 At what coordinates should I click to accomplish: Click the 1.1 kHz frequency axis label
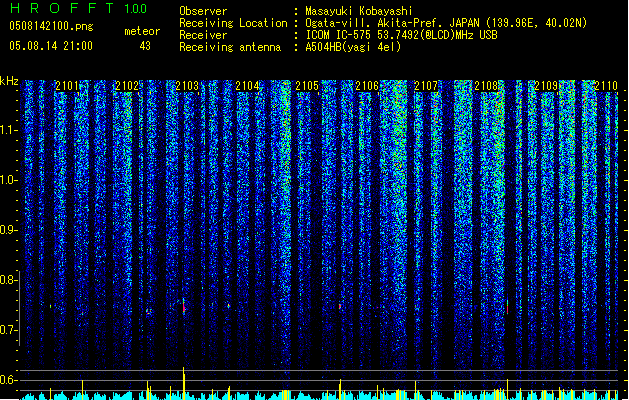pyautogui.click(x=9, y=130)
